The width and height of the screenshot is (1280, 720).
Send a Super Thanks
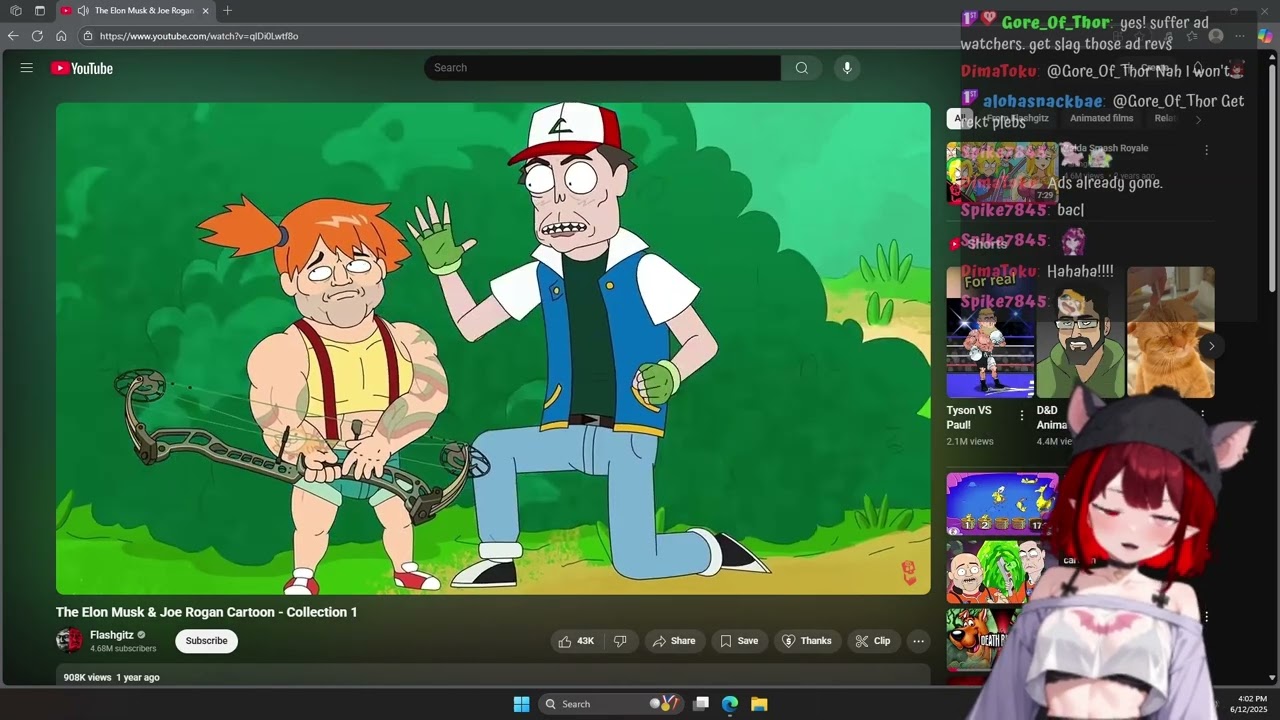pyautogui.click(x=807, y=641)
